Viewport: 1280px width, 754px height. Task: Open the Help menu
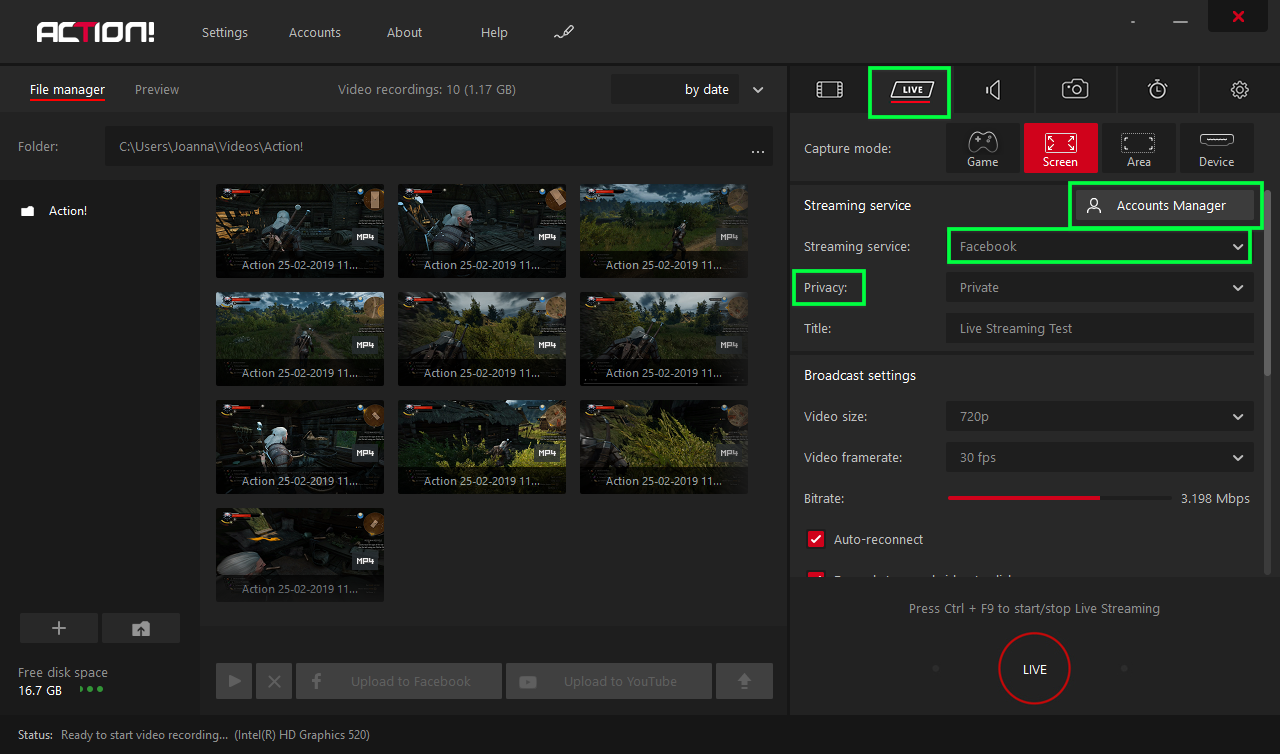494,32
